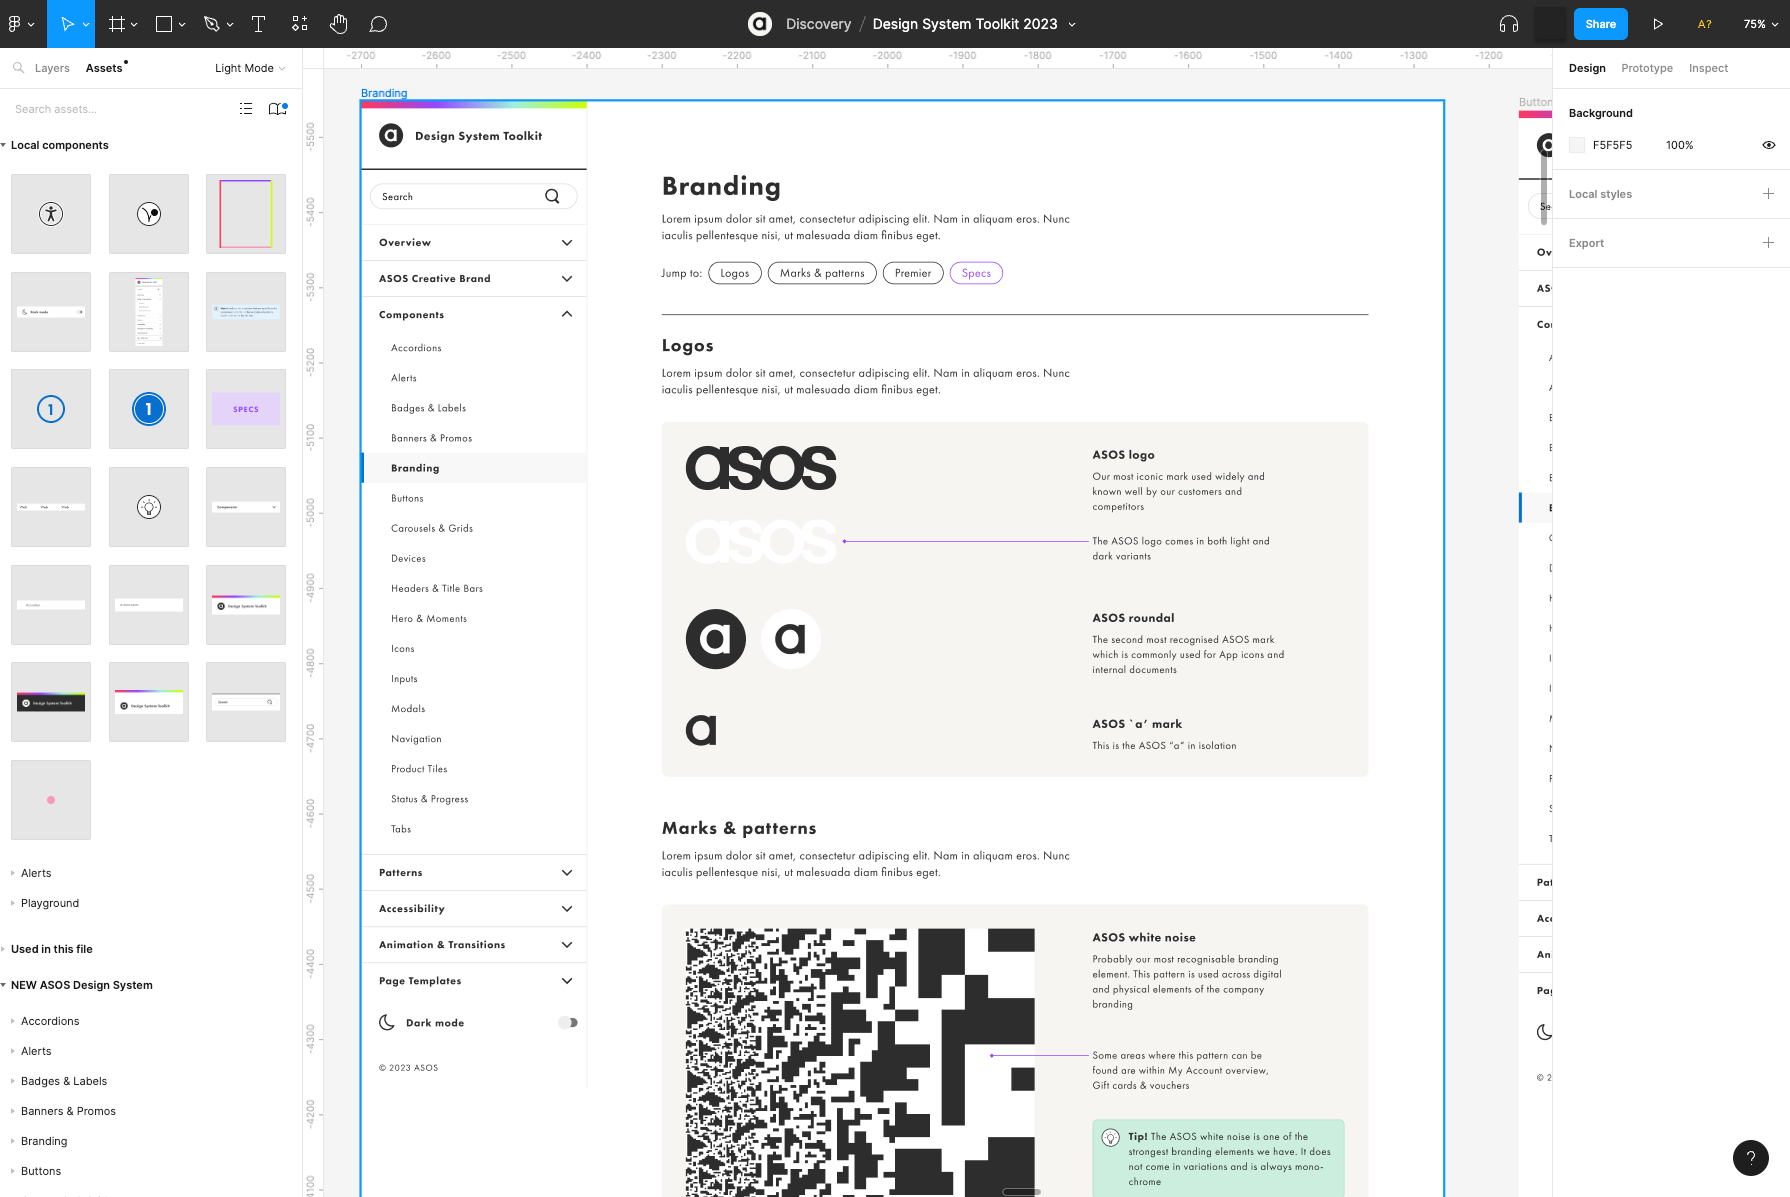Add export setting with plus icon

1768,243
